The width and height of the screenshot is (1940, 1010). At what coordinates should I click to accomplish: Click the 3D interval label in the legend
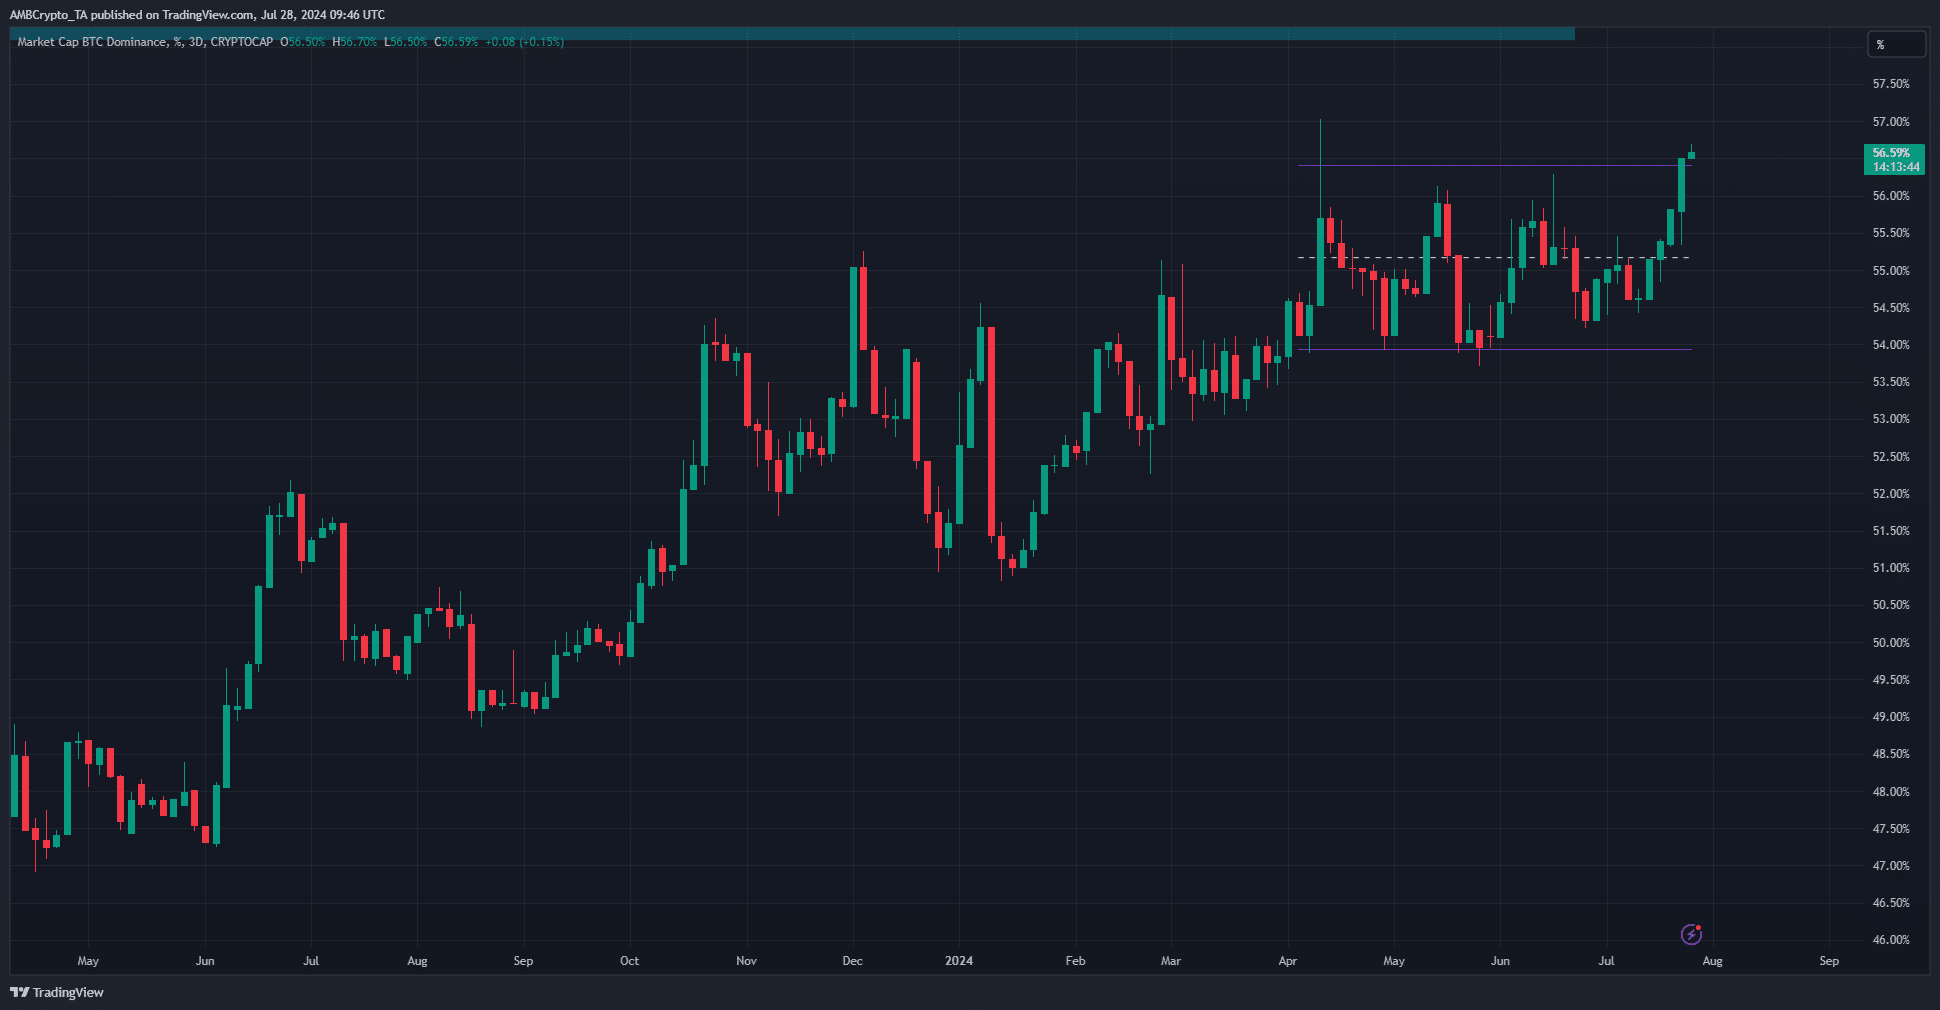[x=196, y=42]
